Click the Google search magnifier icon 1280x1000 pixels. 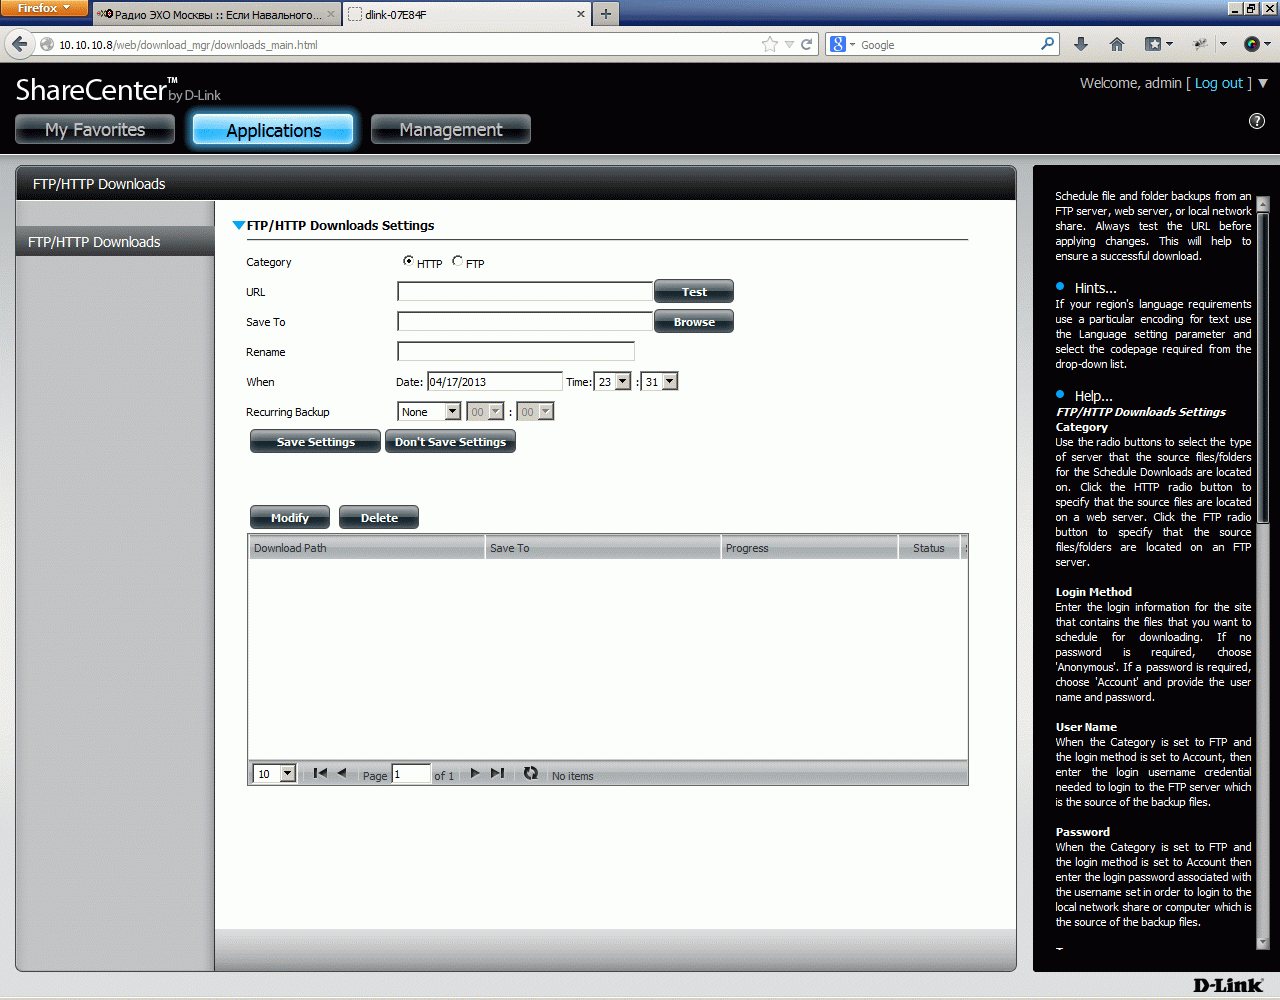pyautogui.click(x=1047, y=44)
